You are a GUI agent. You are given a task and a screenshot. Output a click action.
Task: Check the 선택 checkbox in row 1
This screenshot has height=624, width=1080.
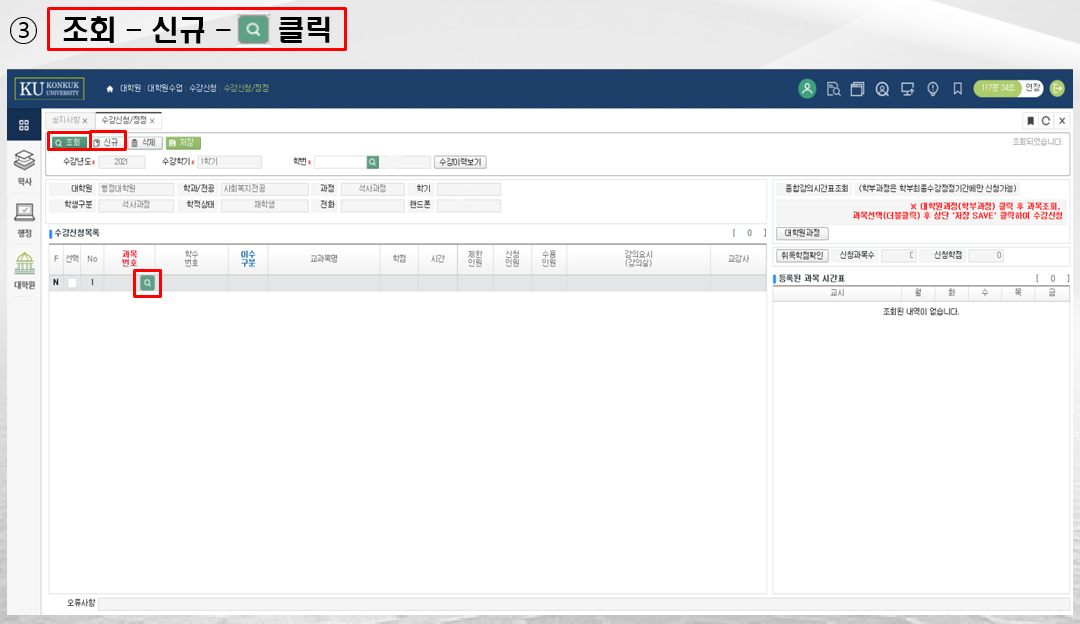tap(72, 283)
